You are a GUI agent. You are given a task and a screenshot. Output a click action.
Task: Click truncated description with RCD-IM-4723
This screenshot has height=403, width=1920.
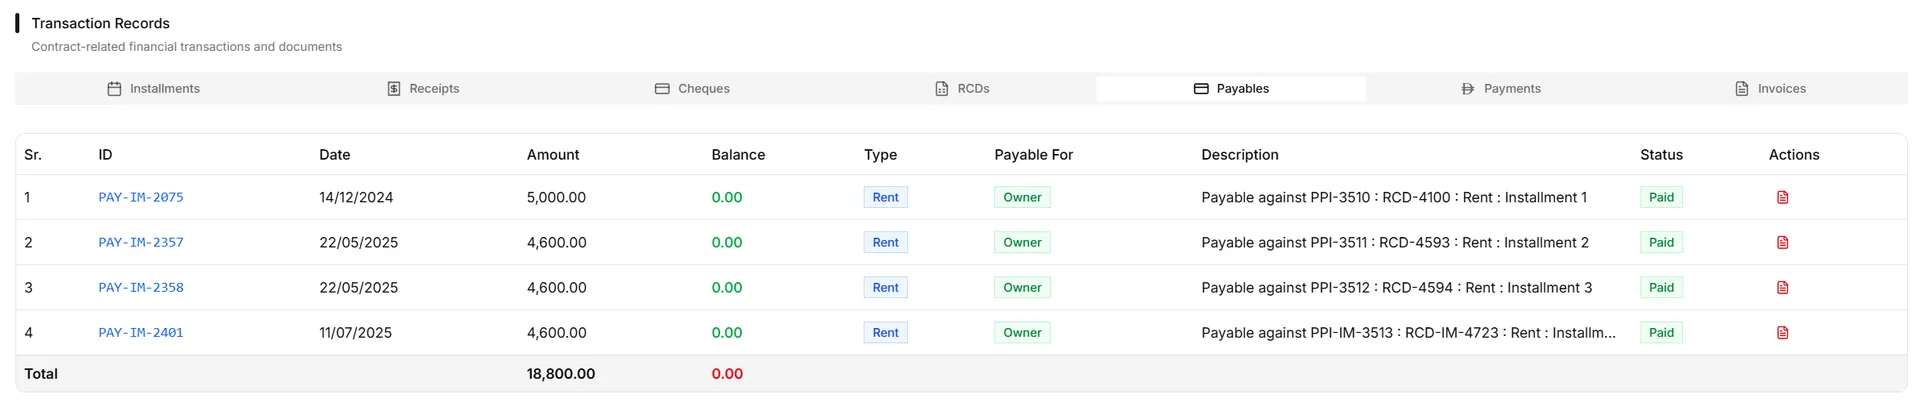[x=1408, y=332]
